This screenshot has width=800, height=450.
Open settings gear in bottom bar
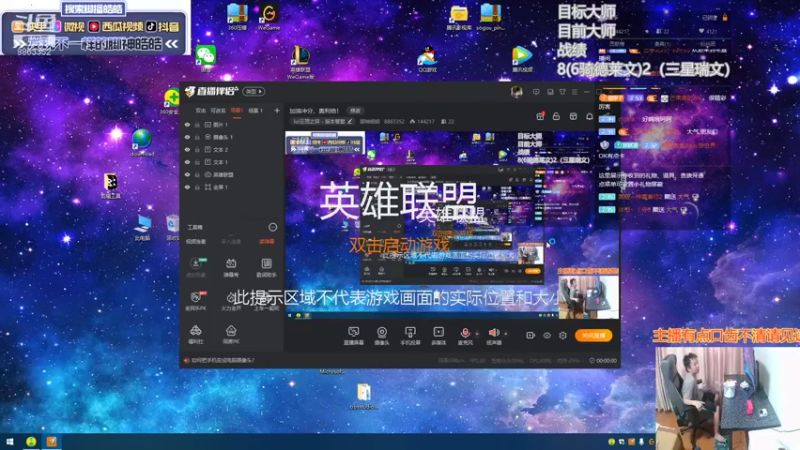pos(563,335)
